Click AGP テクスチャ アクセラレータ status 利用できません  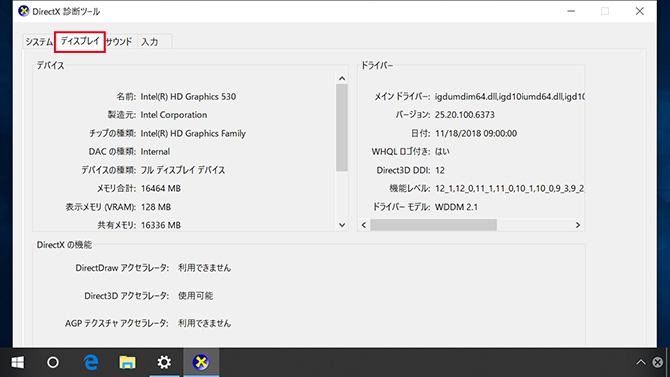tap(204, 323)
